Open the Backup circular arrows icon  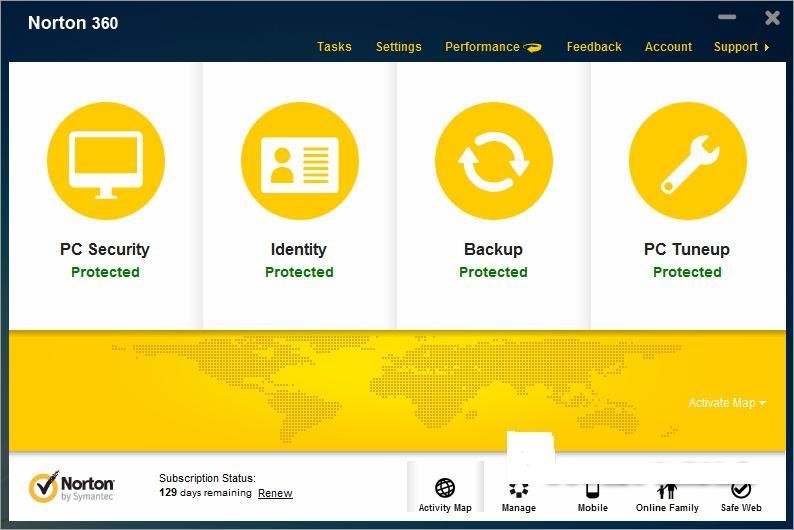[494, 161]
